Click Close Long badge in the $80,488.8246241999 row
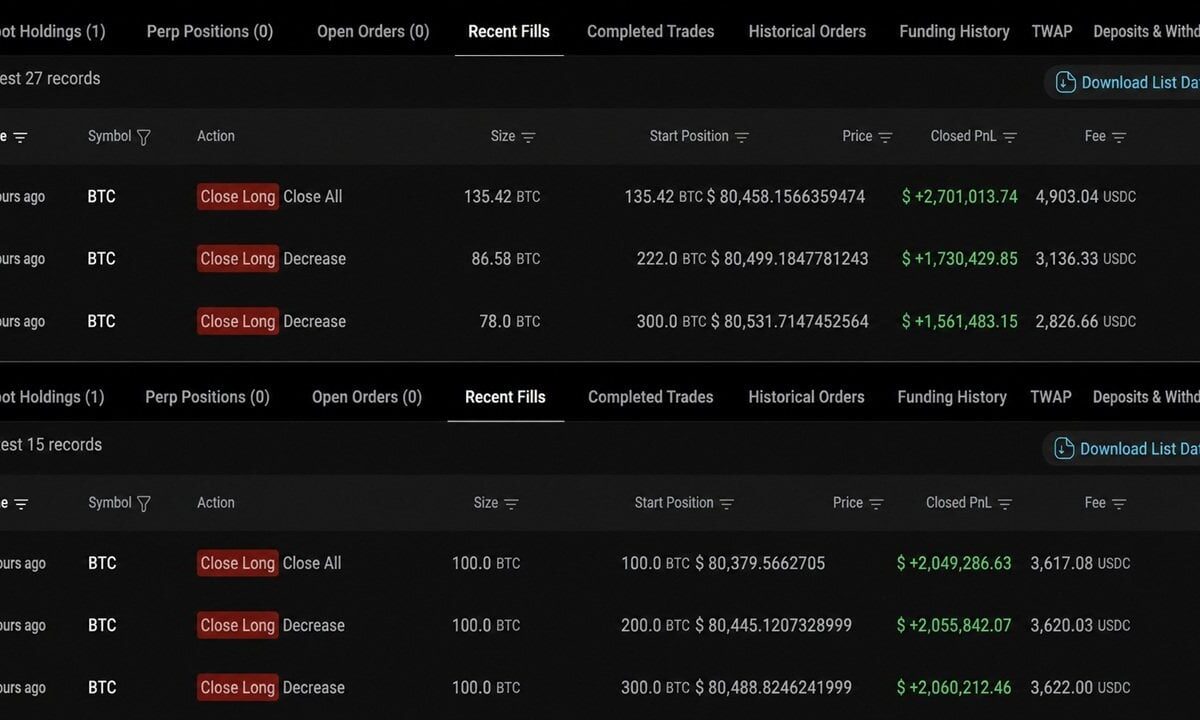The width and height of the screenshot is (1200, 720). 238,688
